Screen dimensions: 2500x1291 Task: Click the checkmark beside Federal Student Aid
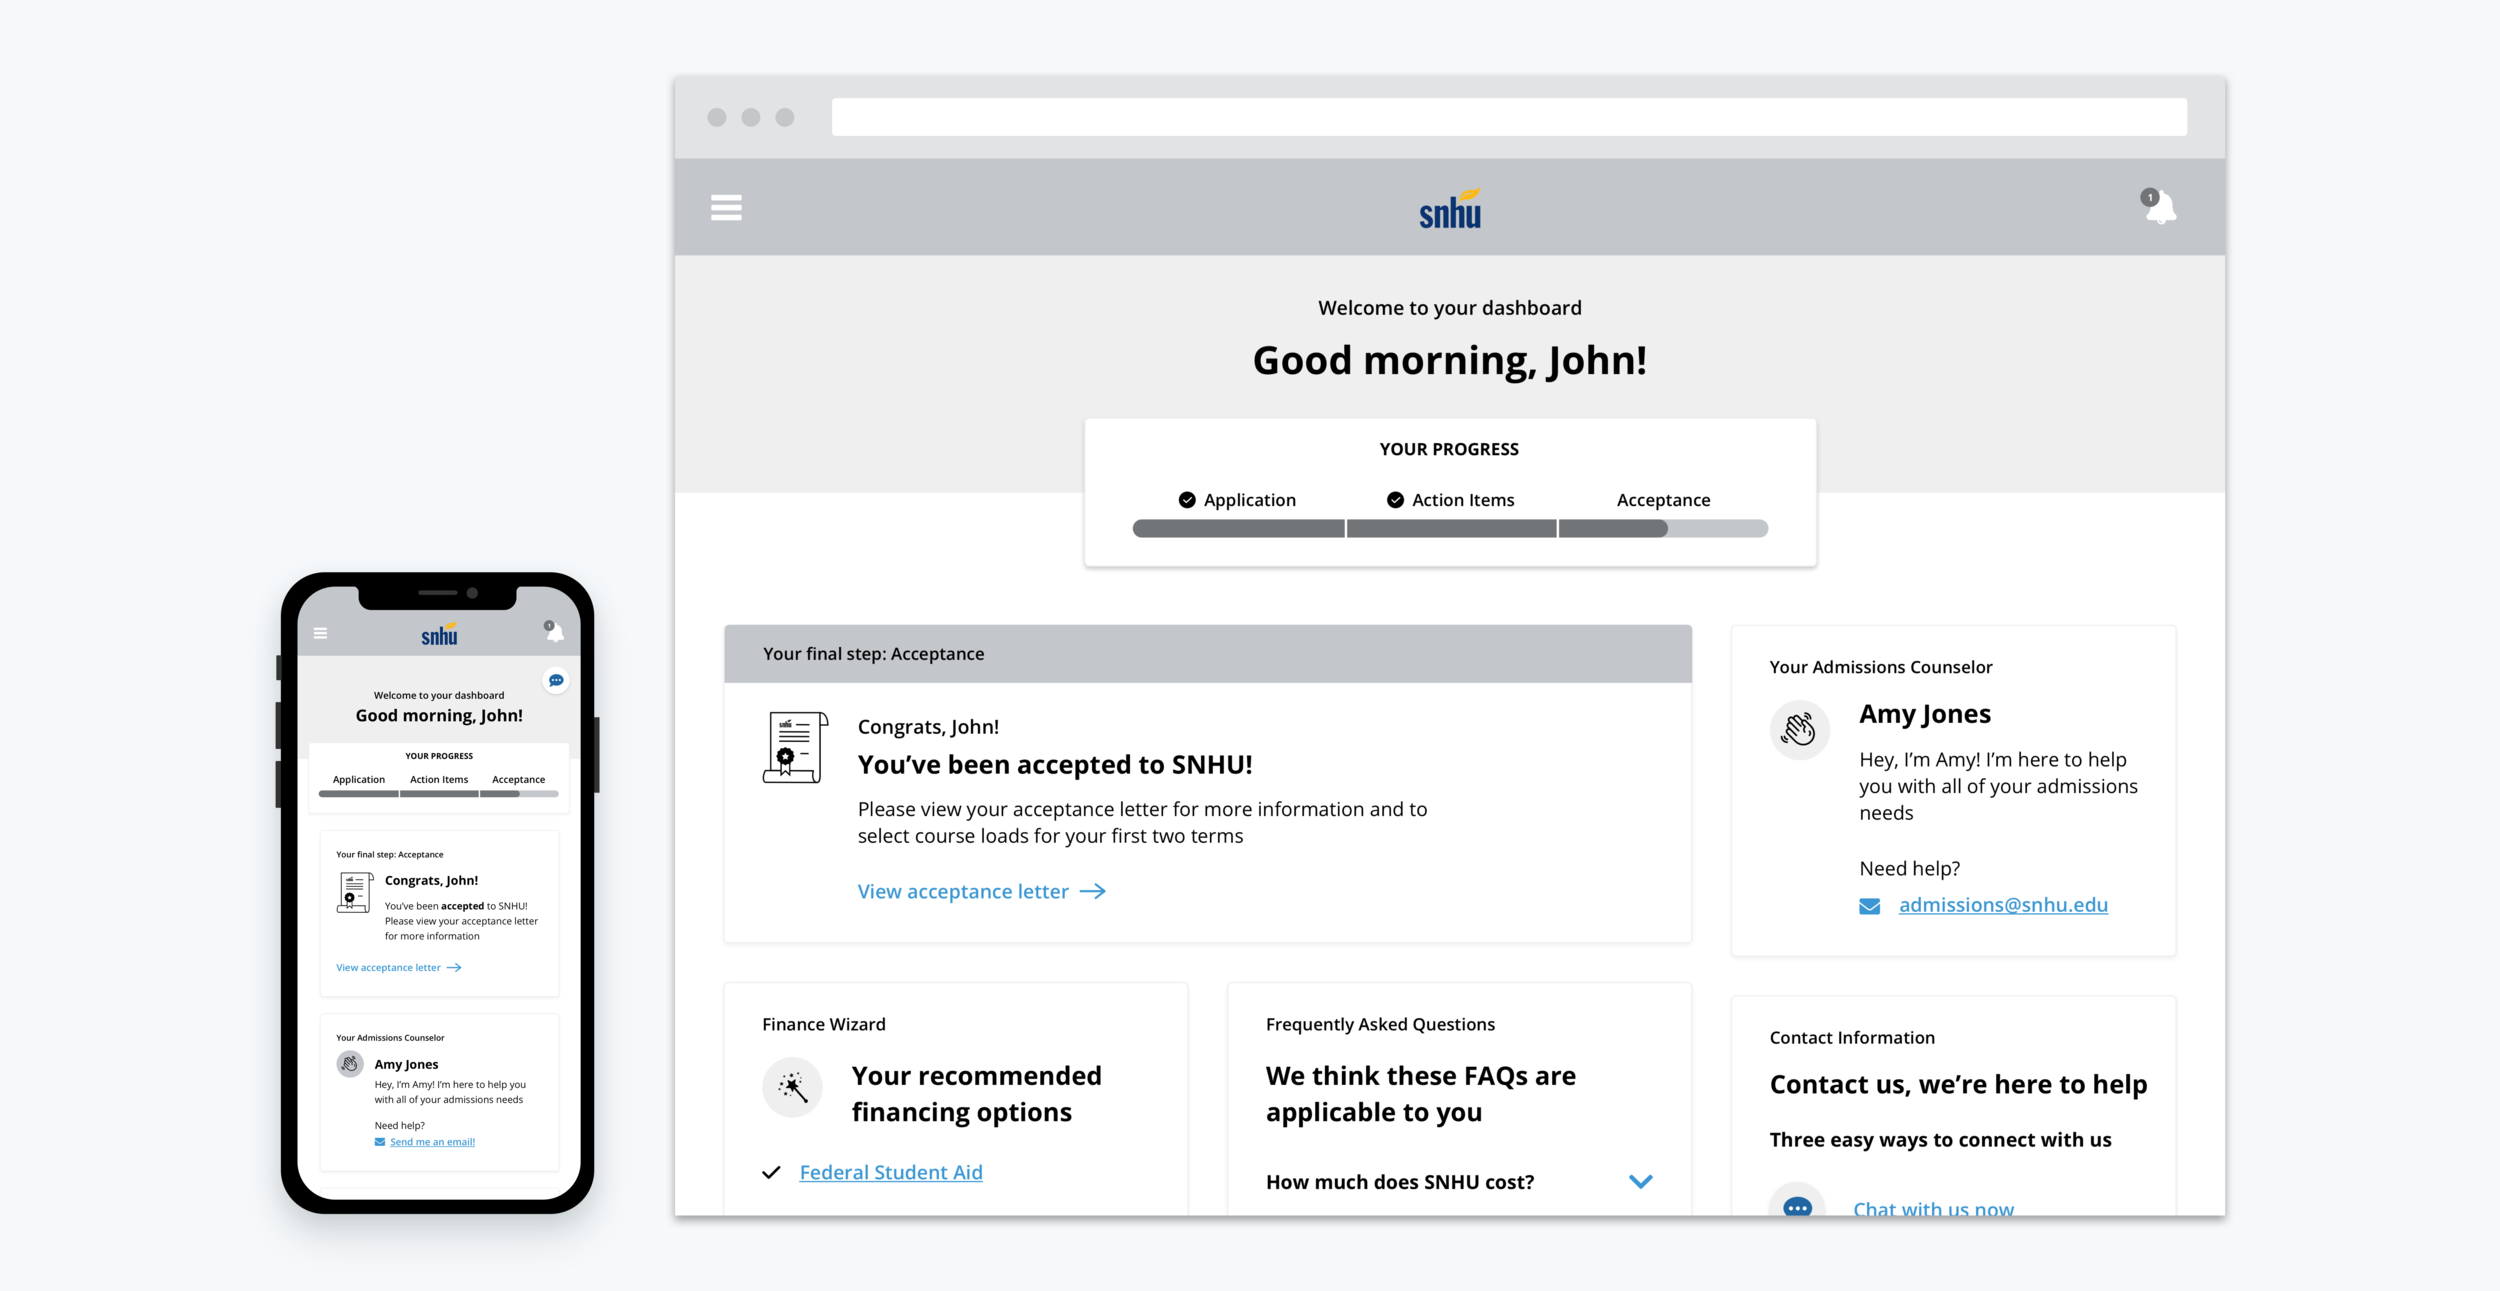point(770,1171)
